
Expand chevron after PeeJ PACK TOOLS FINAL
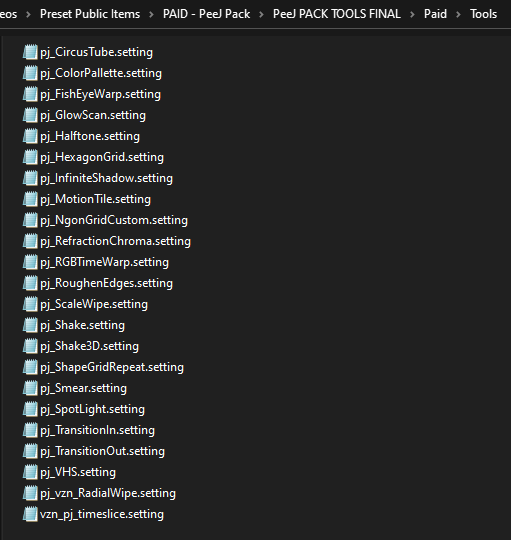pos(412,14)
